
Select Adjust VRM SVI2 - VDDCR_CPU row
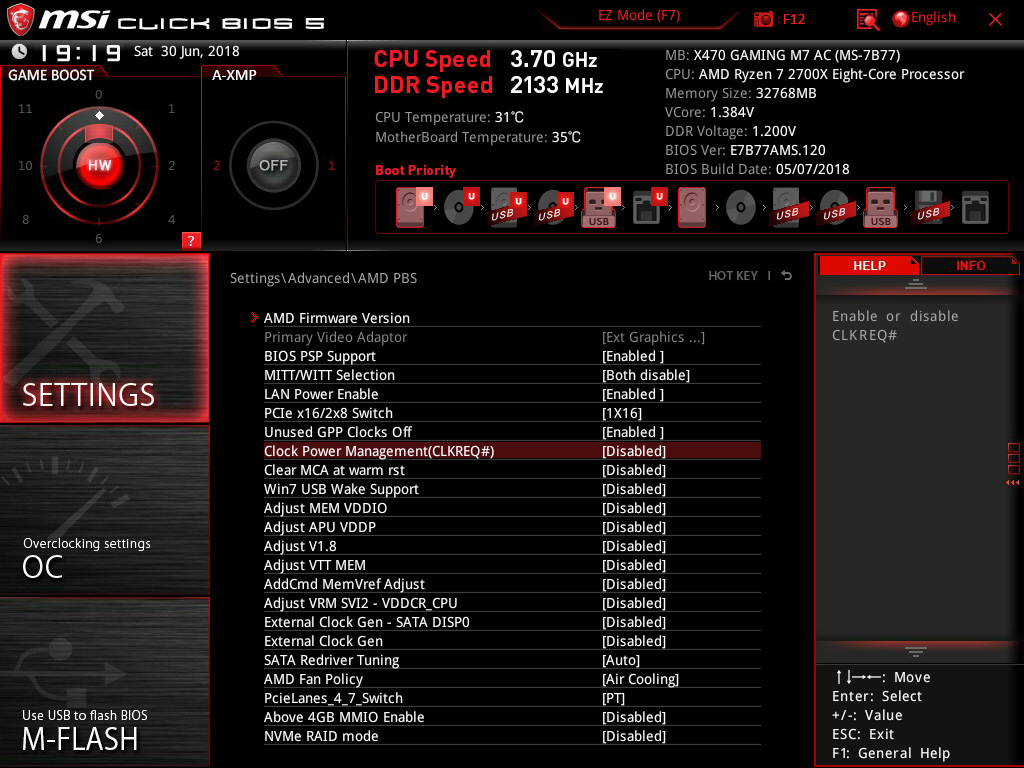[512, 603]
